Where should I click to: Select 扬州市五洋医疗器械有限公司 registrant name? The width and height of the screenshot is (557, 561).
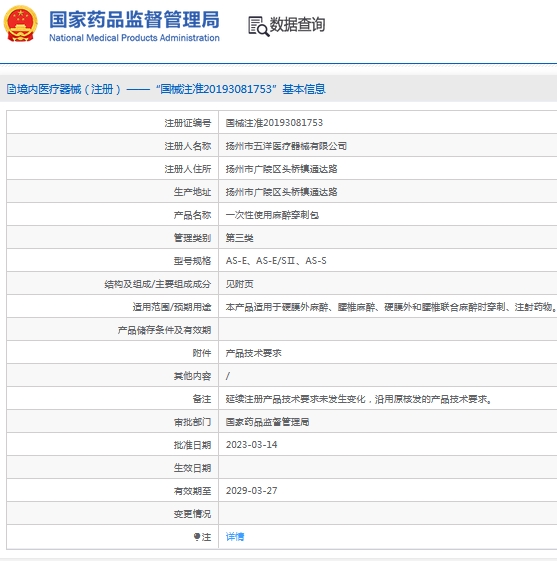coord(286,146)
